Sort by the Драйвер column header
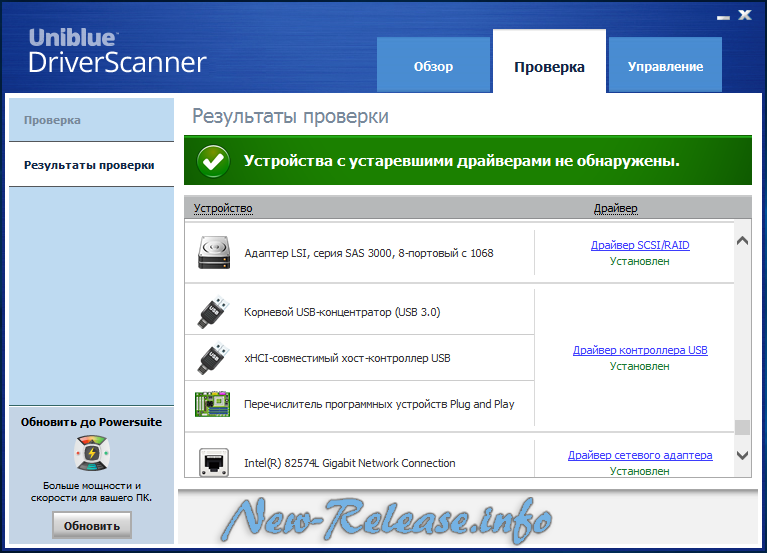This screenshot has height=553, width=767. (615, 208)
